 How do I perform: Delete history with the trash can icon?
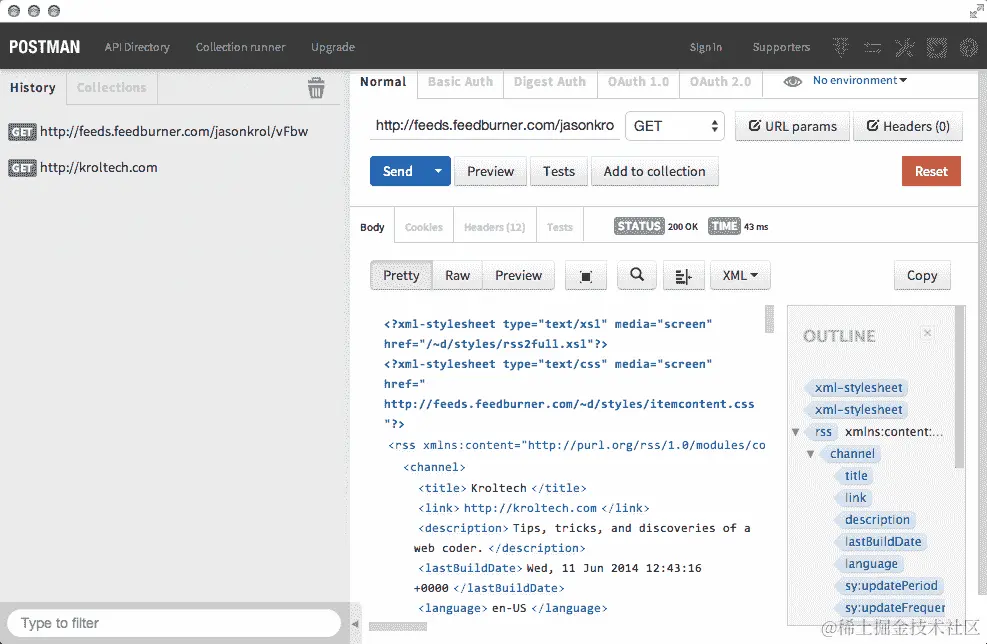316,88
